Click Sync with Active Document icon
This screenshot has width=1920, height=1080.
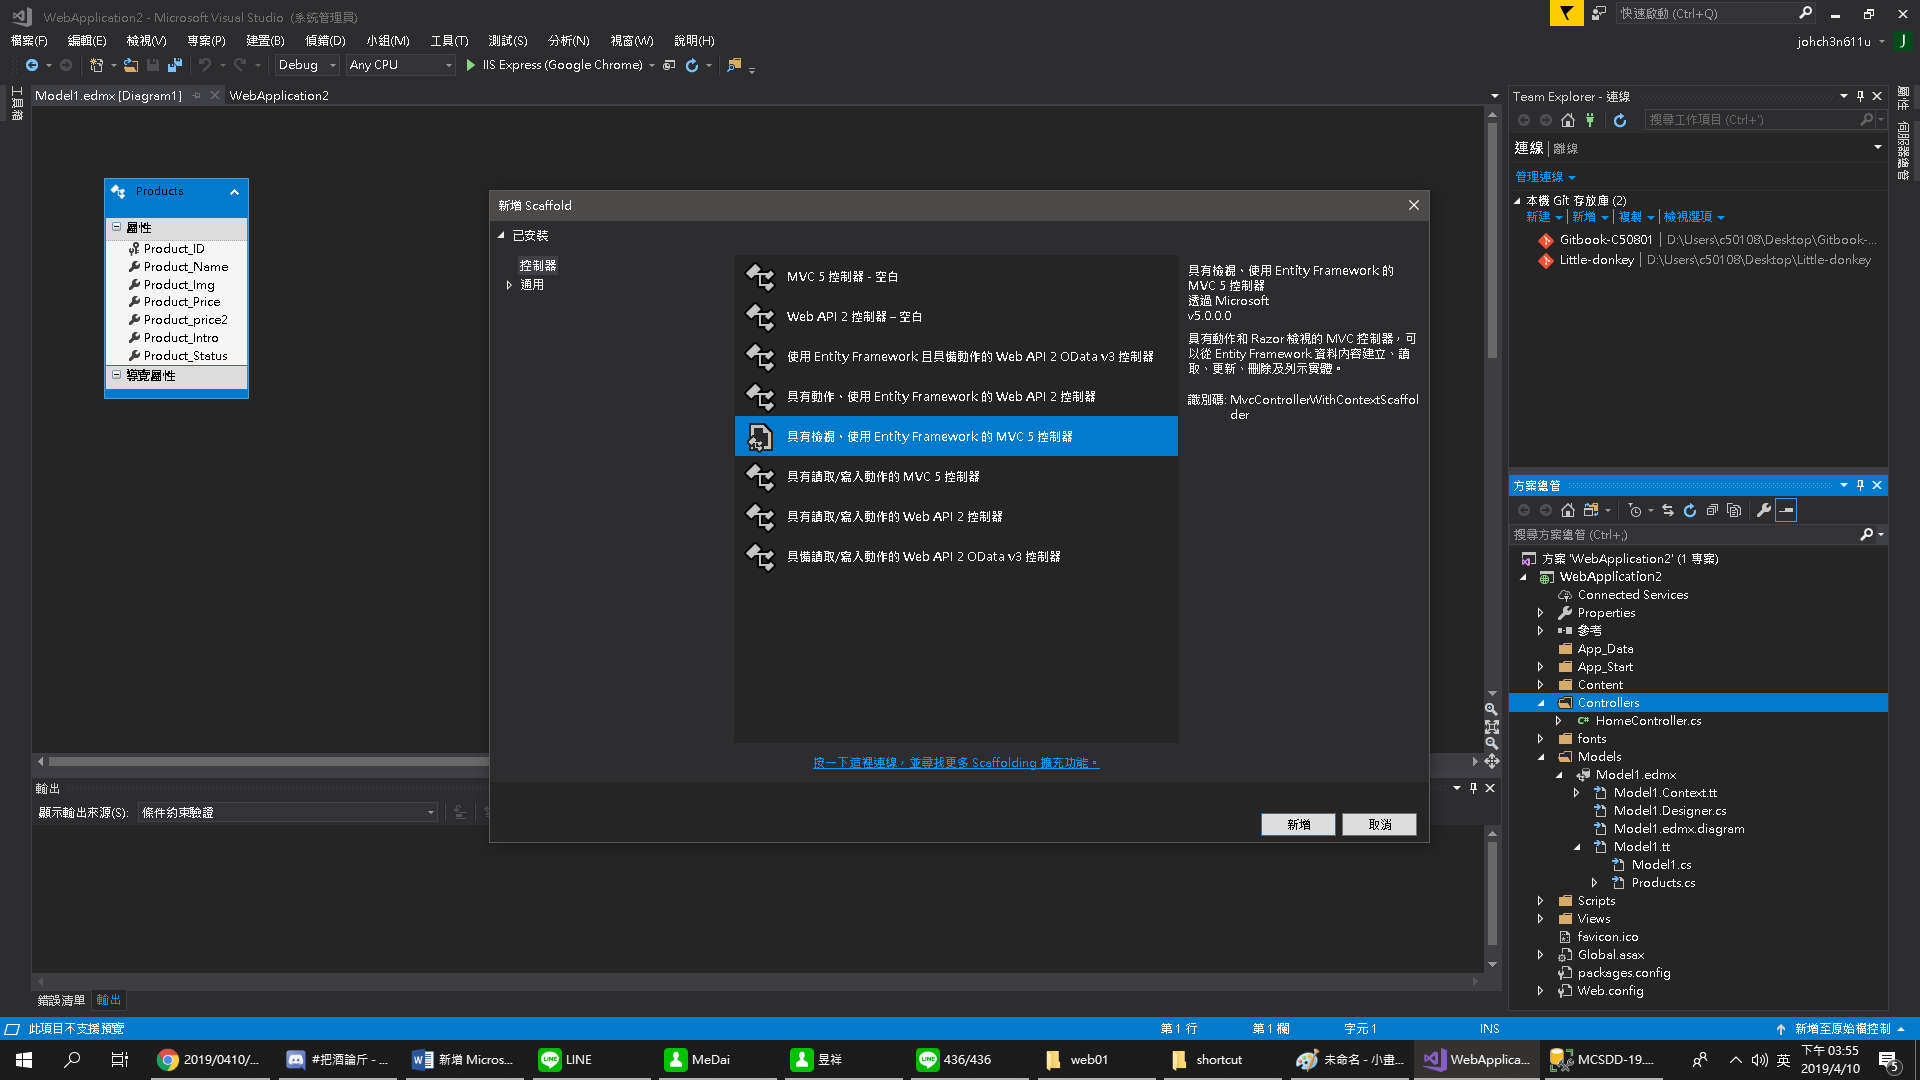pyautogui.click(x=1668, y=510)
